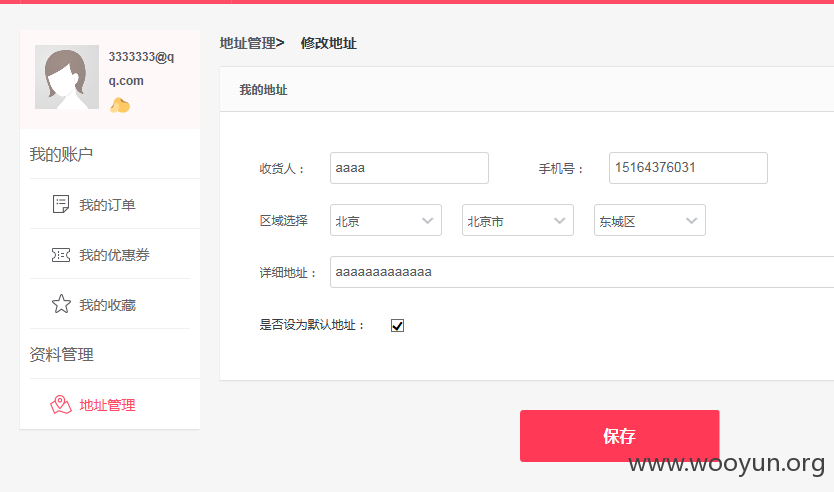Screen dimensions: 834x492
Task: Click the user avatar picture
Action: pos(67,77)
